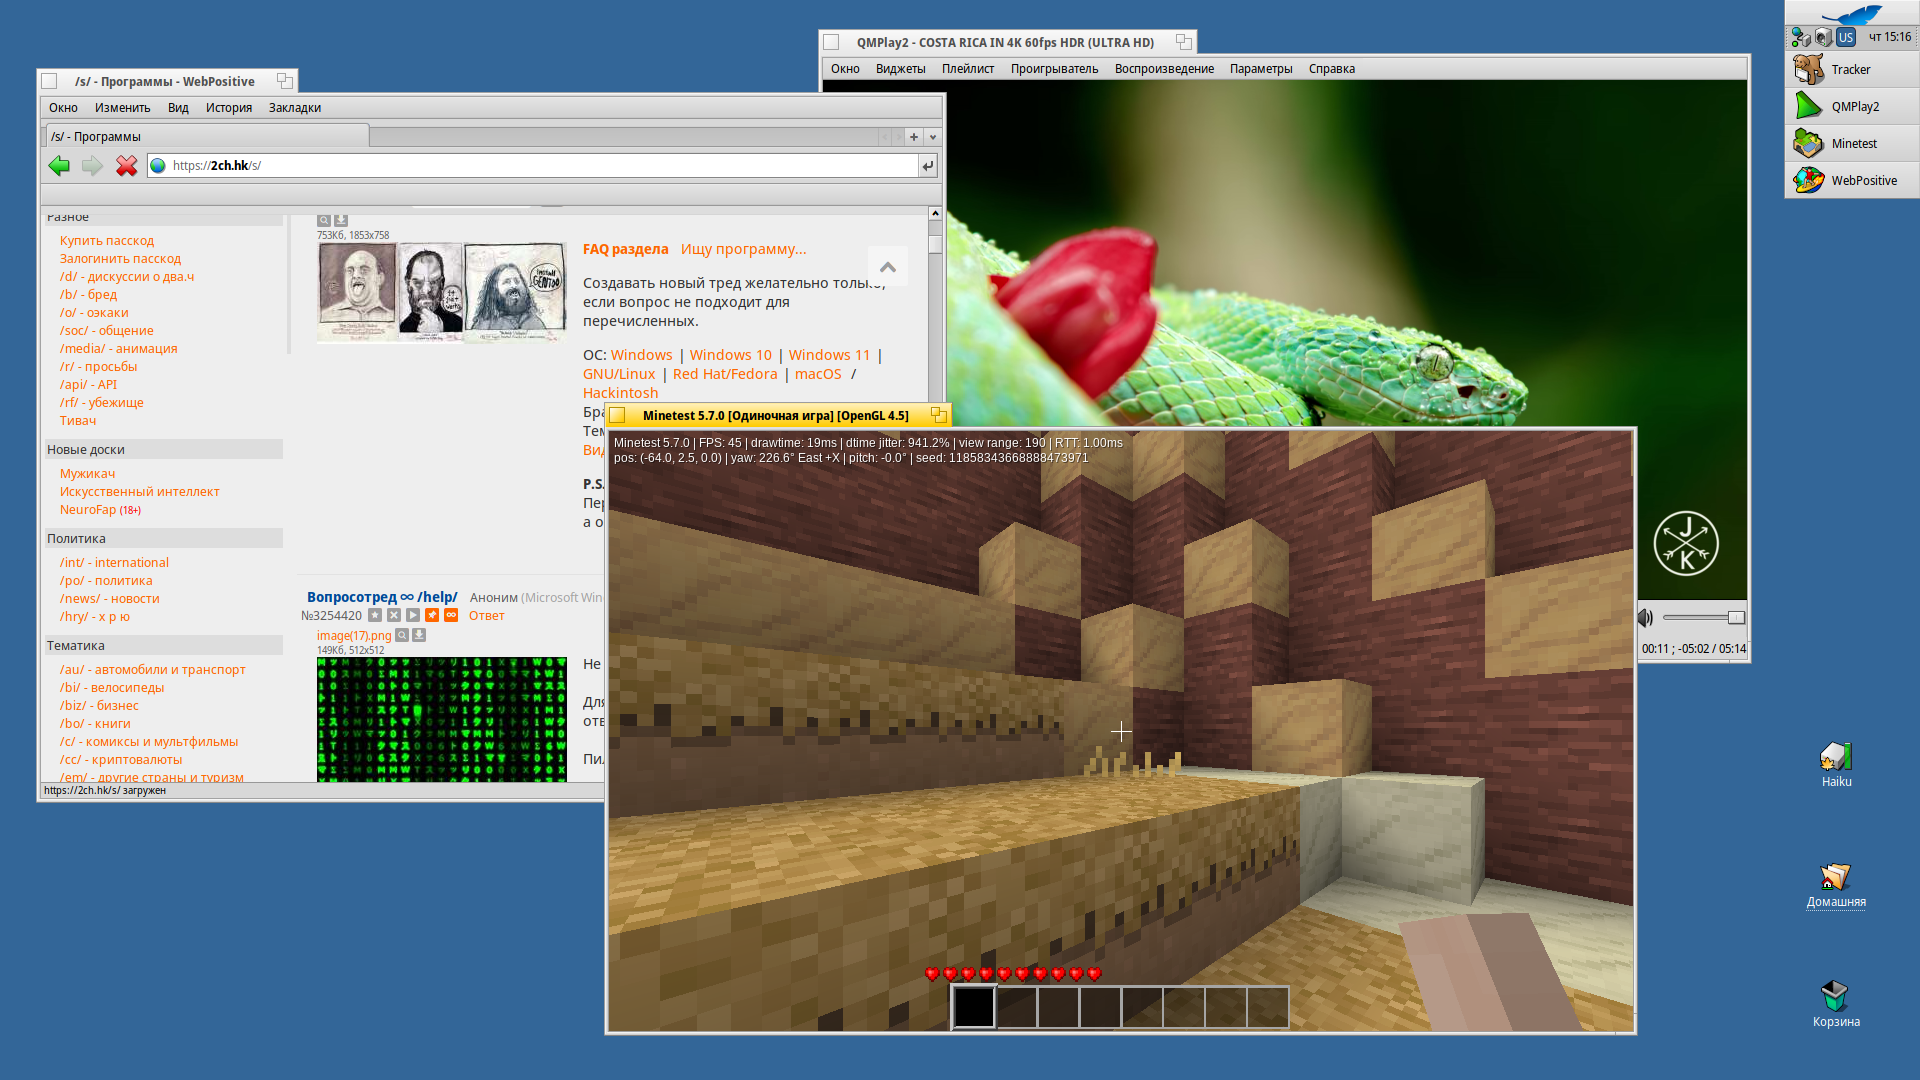Click network status tray icon
Screen dimensions: 1920x1080
pyautogui.click(x=1800, y=38)
